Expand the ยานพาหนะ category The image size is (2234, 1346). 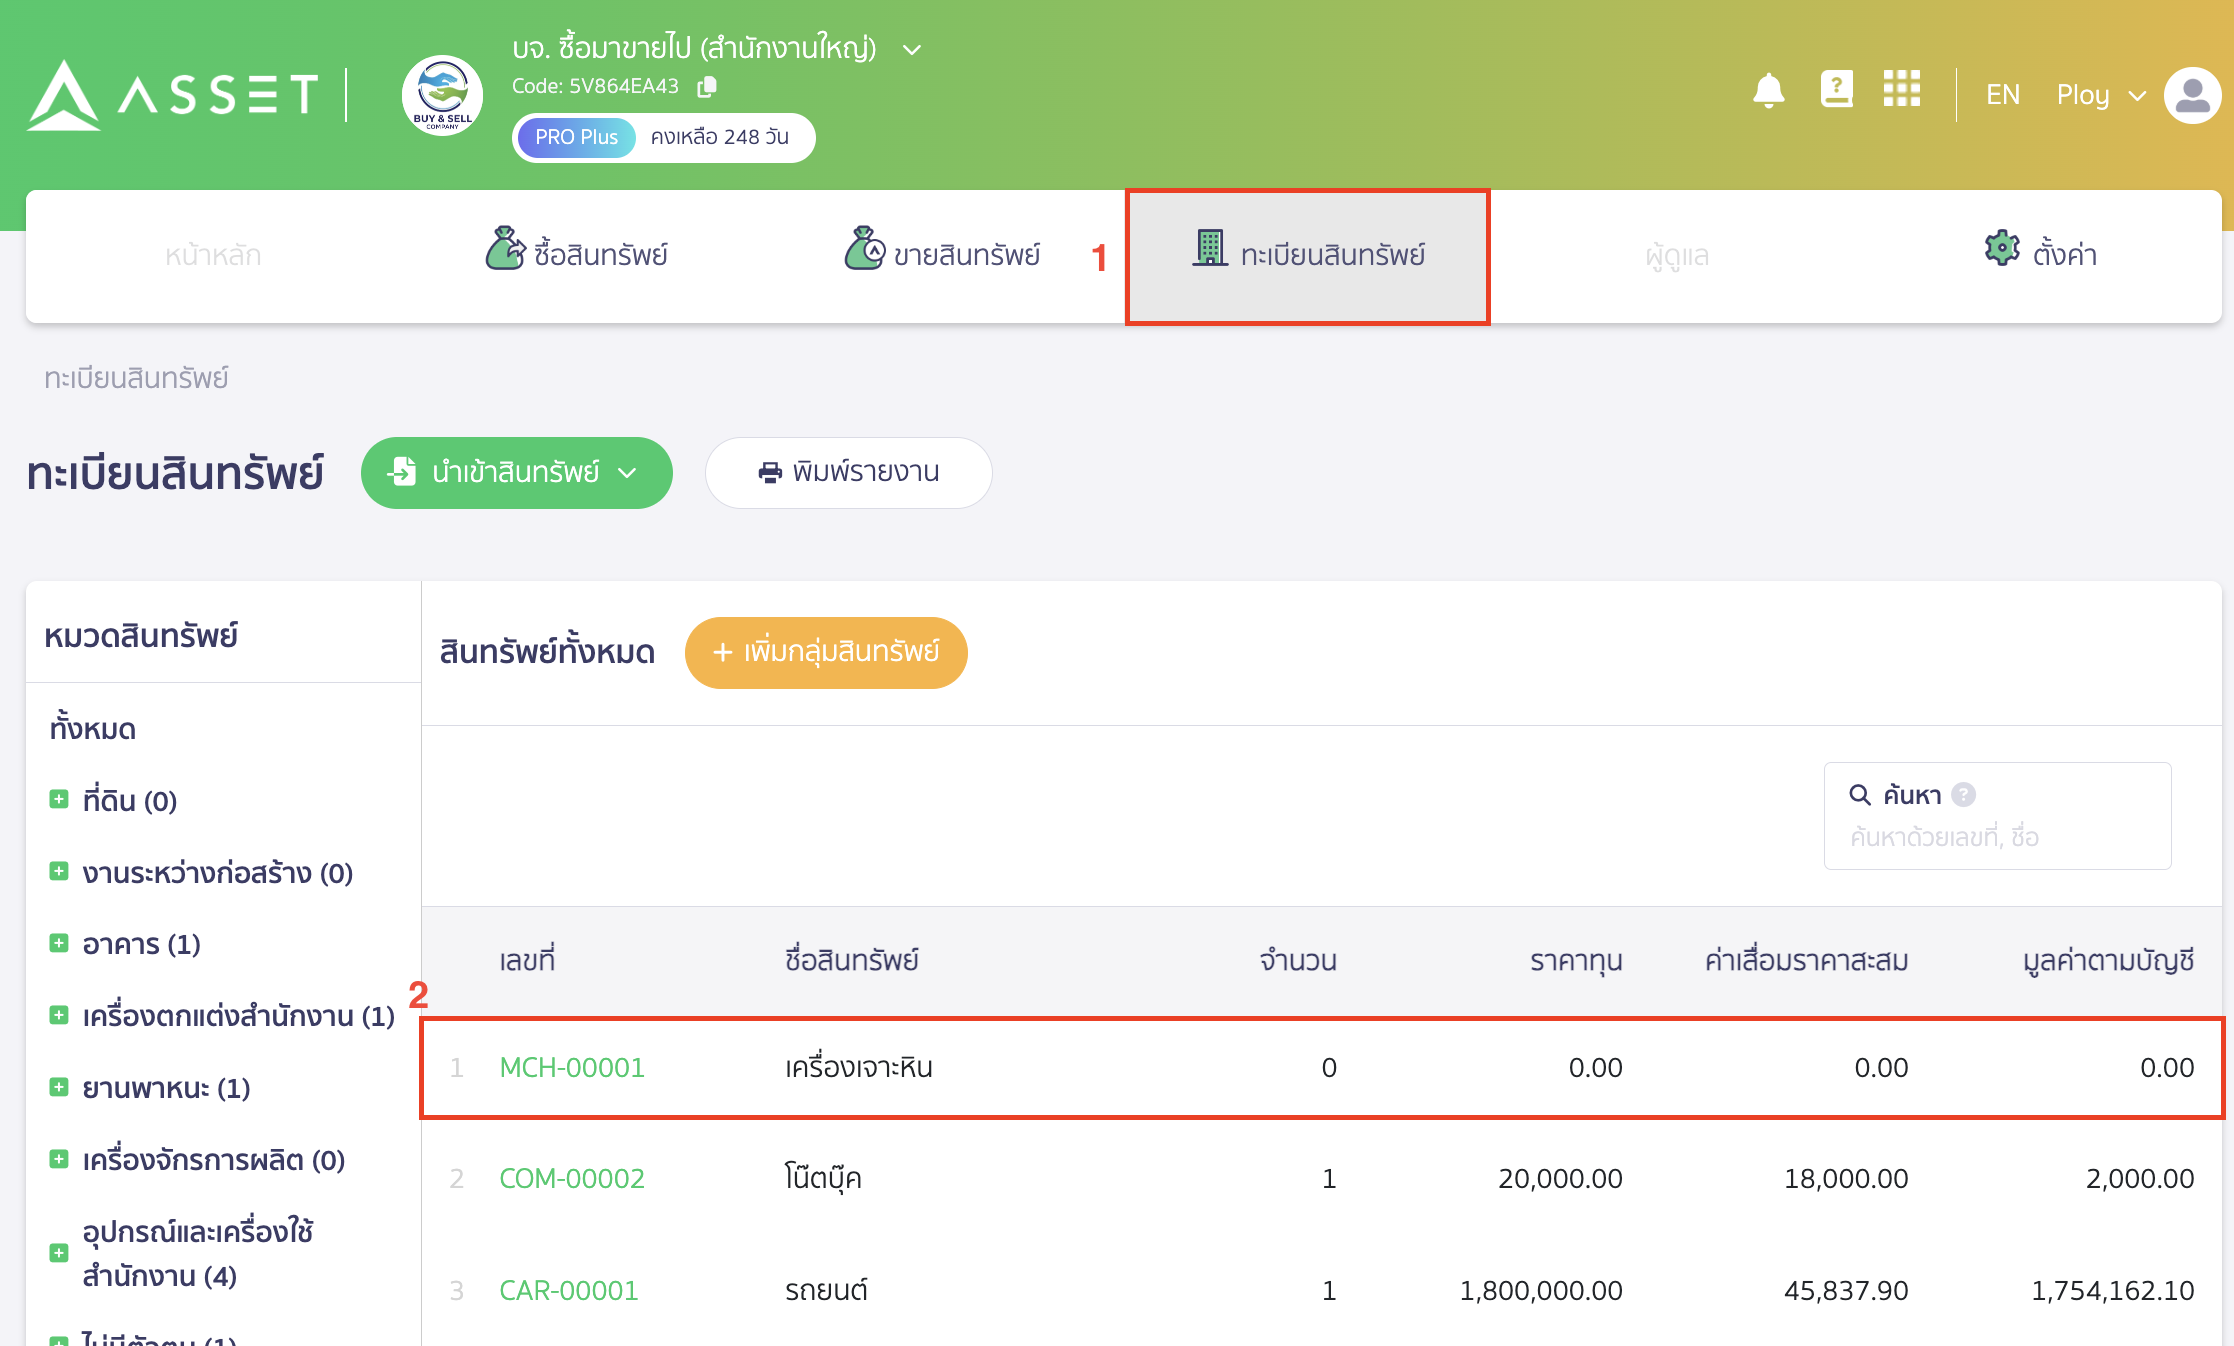(x=57, y=1086)
